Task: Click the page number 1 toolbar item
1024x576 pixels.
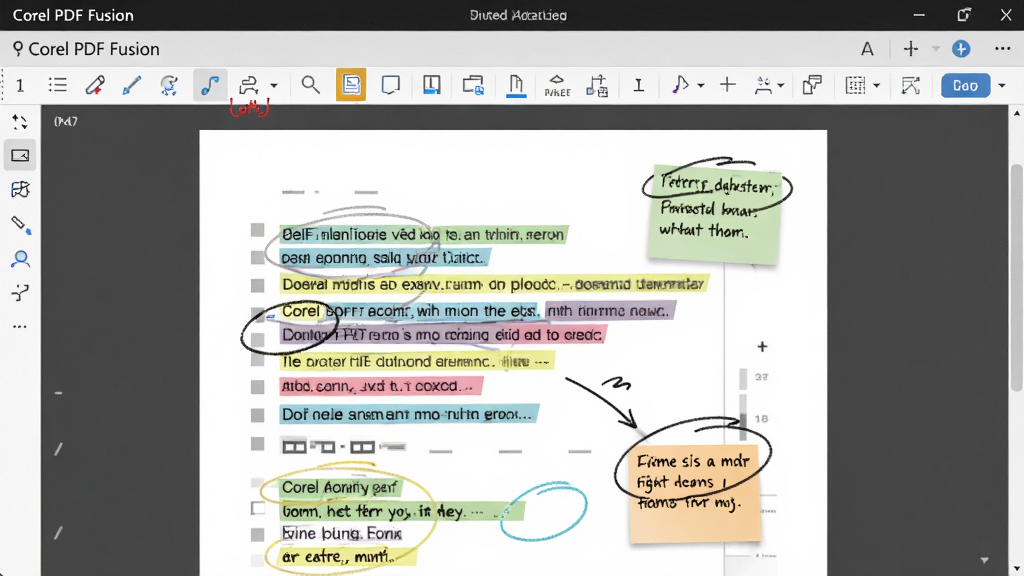Action: pos(20,86)
